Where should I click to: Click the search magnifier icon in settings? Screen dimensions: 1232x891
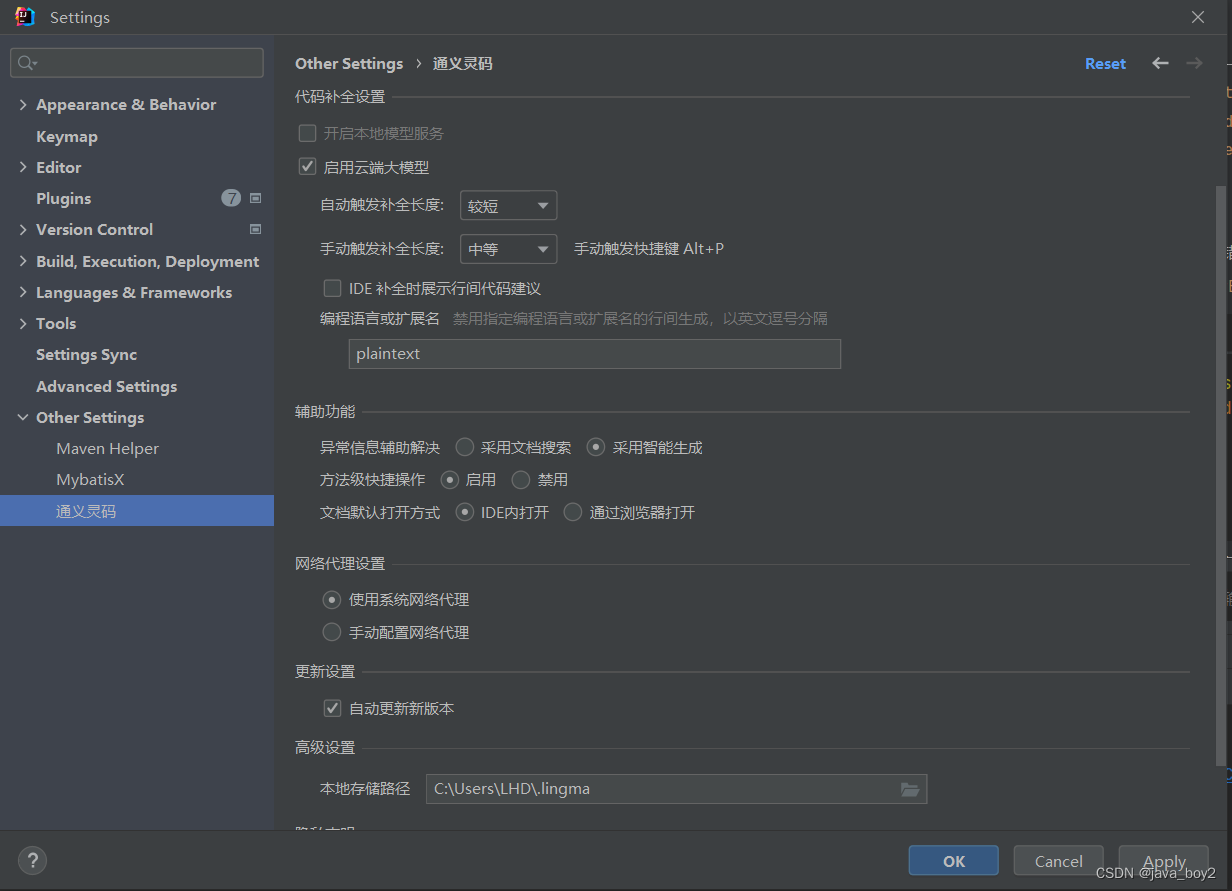26,63
